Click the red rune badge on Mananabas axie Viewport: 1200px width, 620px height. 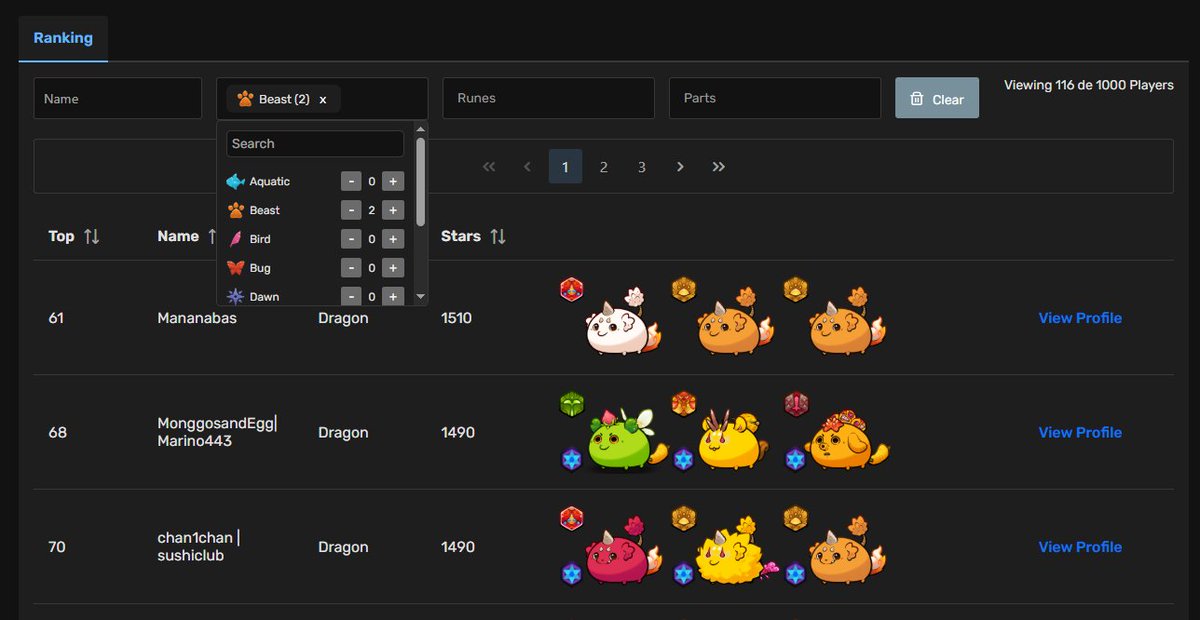tap(571, 290)
